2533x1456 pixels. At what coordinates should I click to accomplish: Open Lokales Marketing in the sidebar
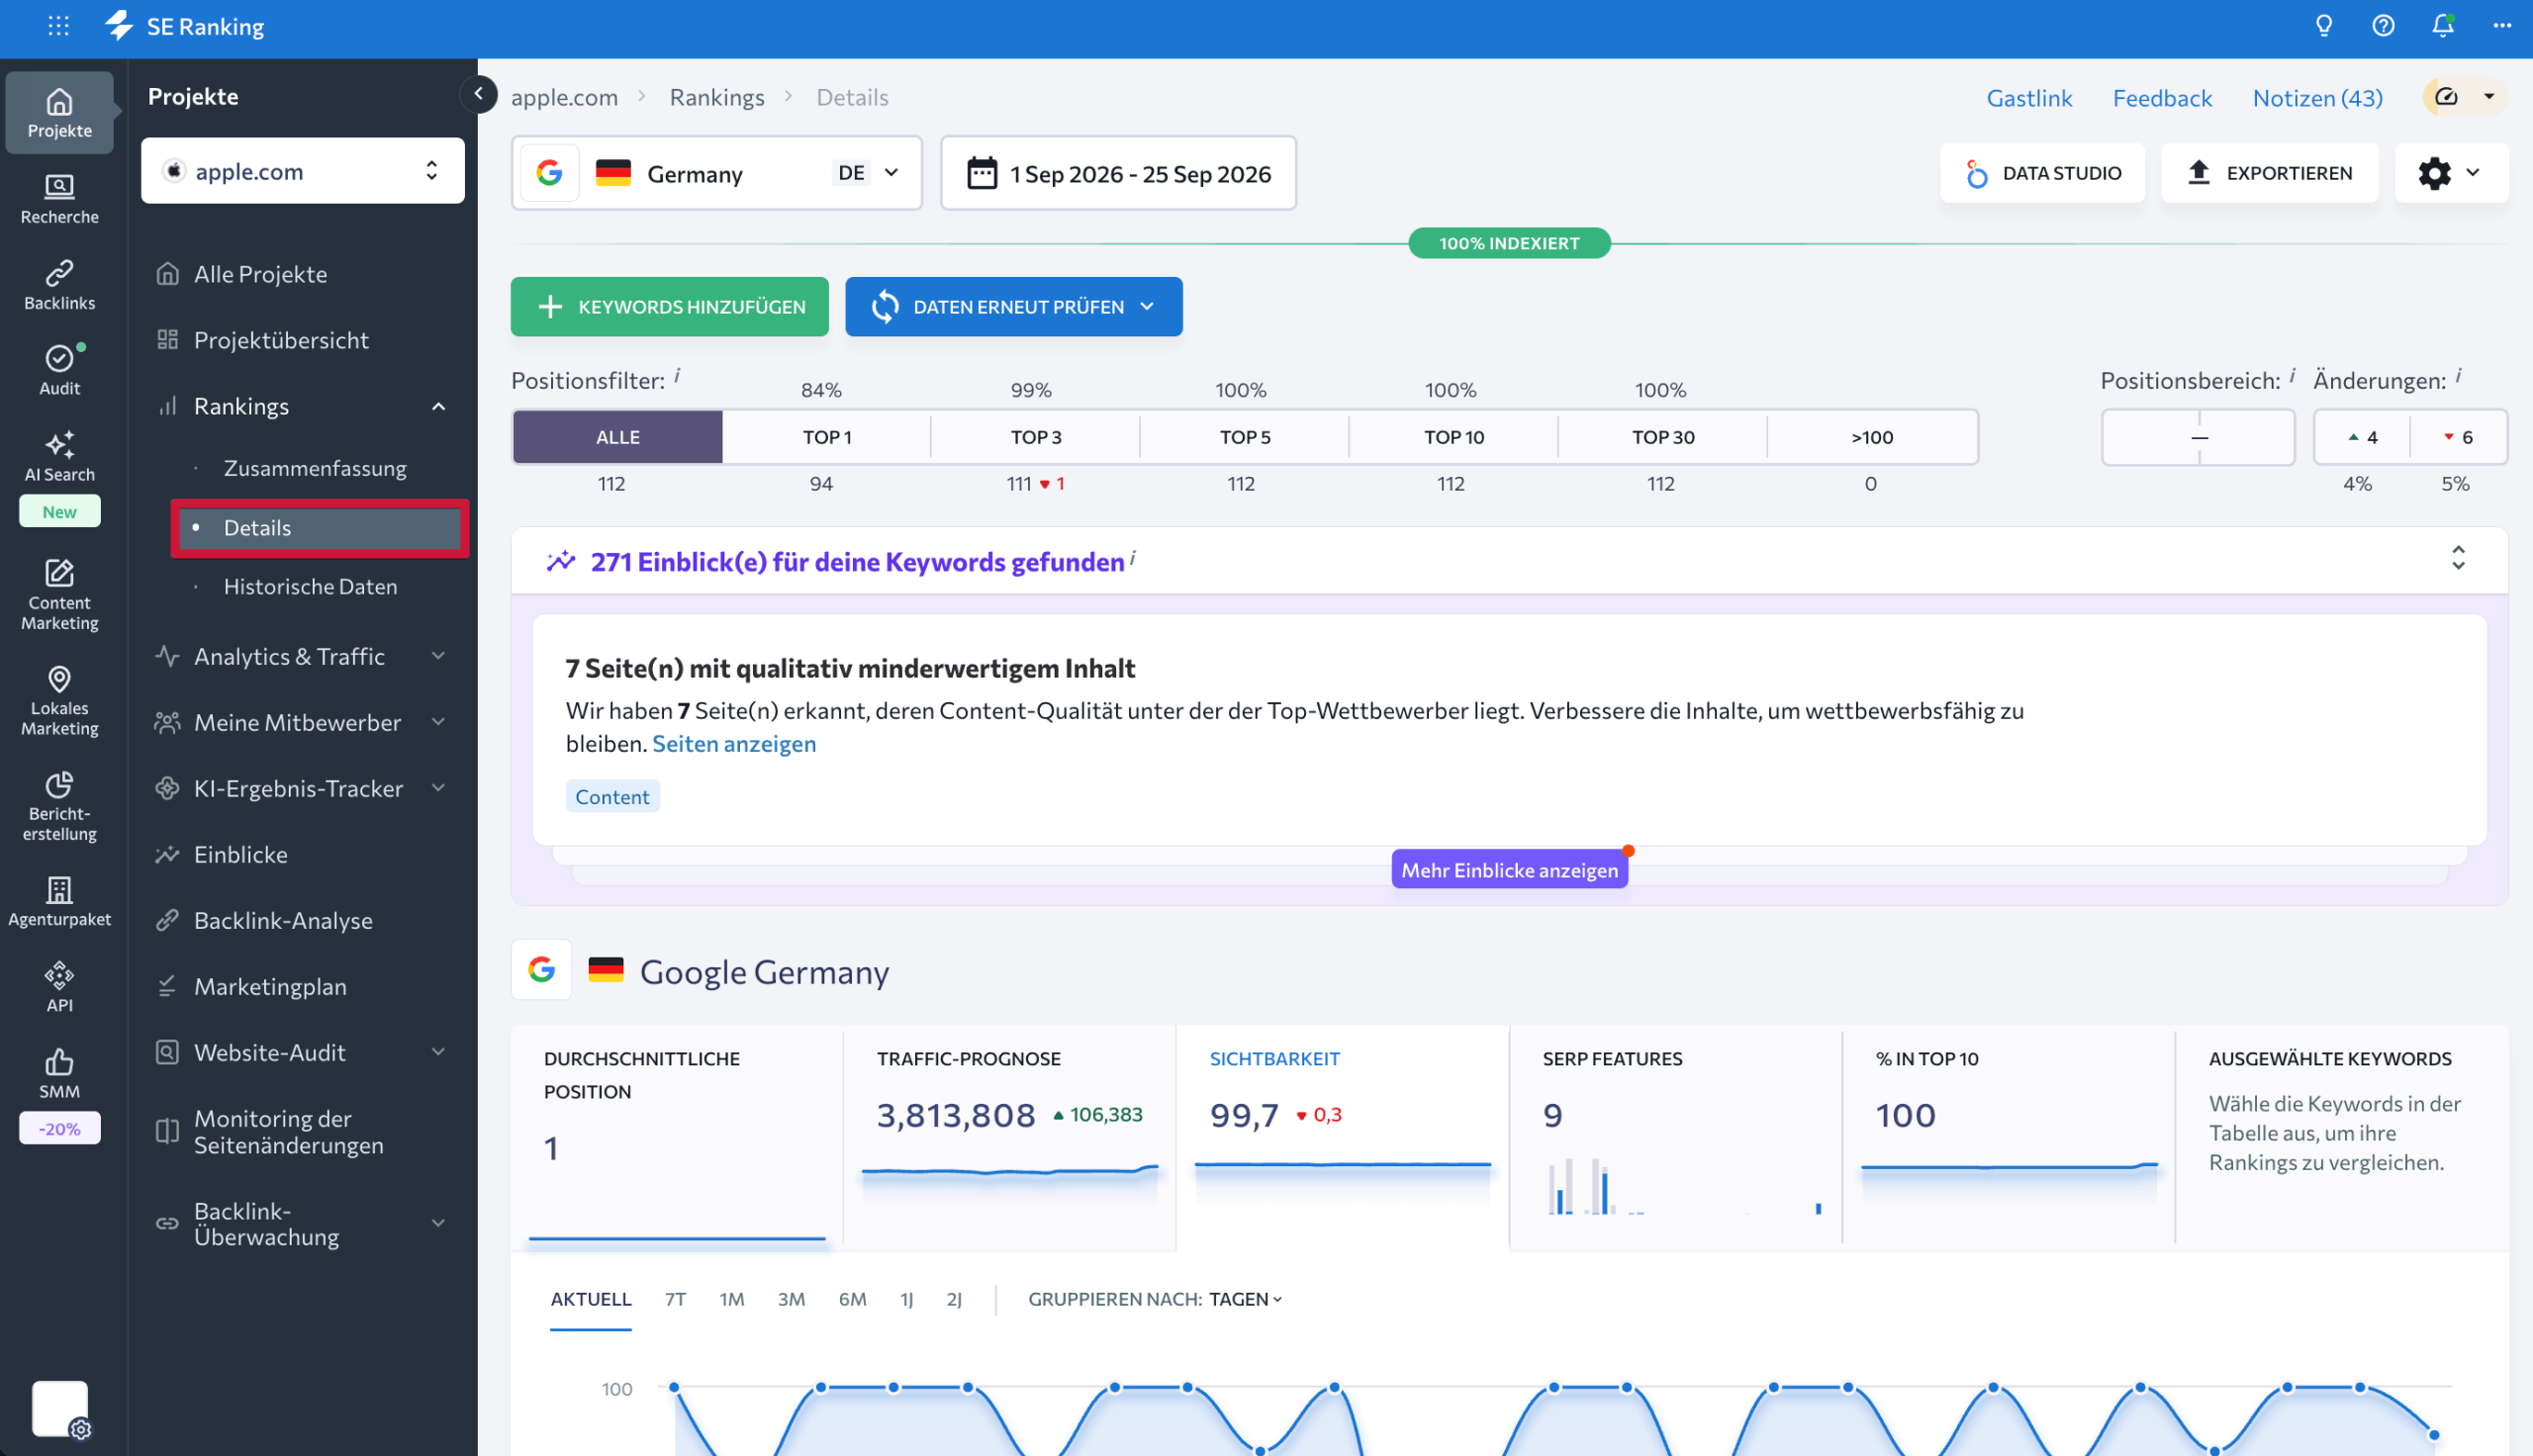coord(59,701)
